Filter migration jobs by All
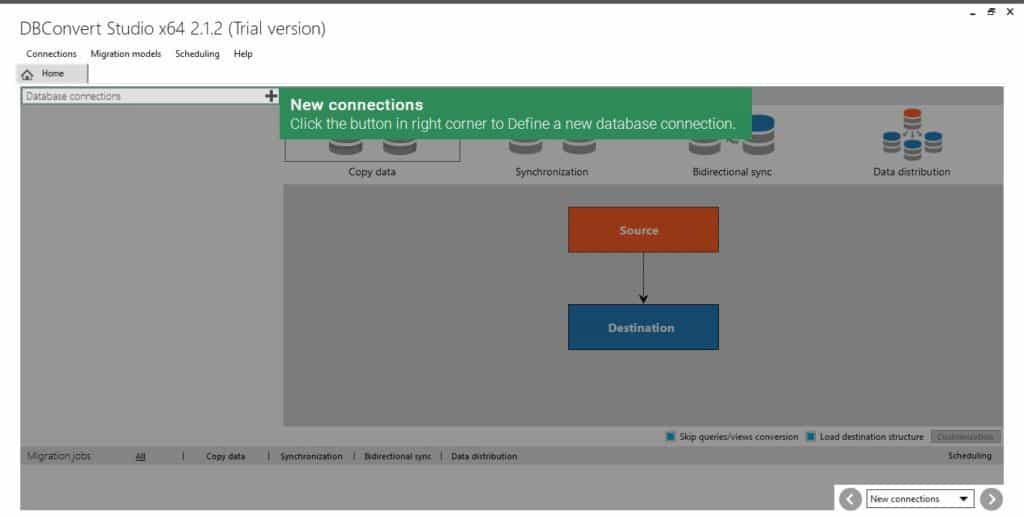 (x=140, y=456)
